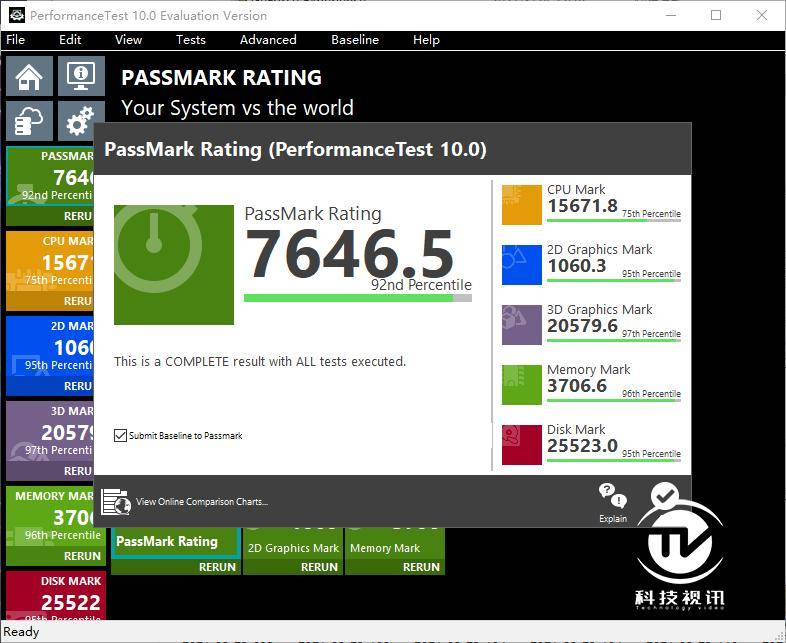The image size is (786, 643).
Task: Toggle Submit Baseline to Passmark checkbox
Action: point(120,436)
